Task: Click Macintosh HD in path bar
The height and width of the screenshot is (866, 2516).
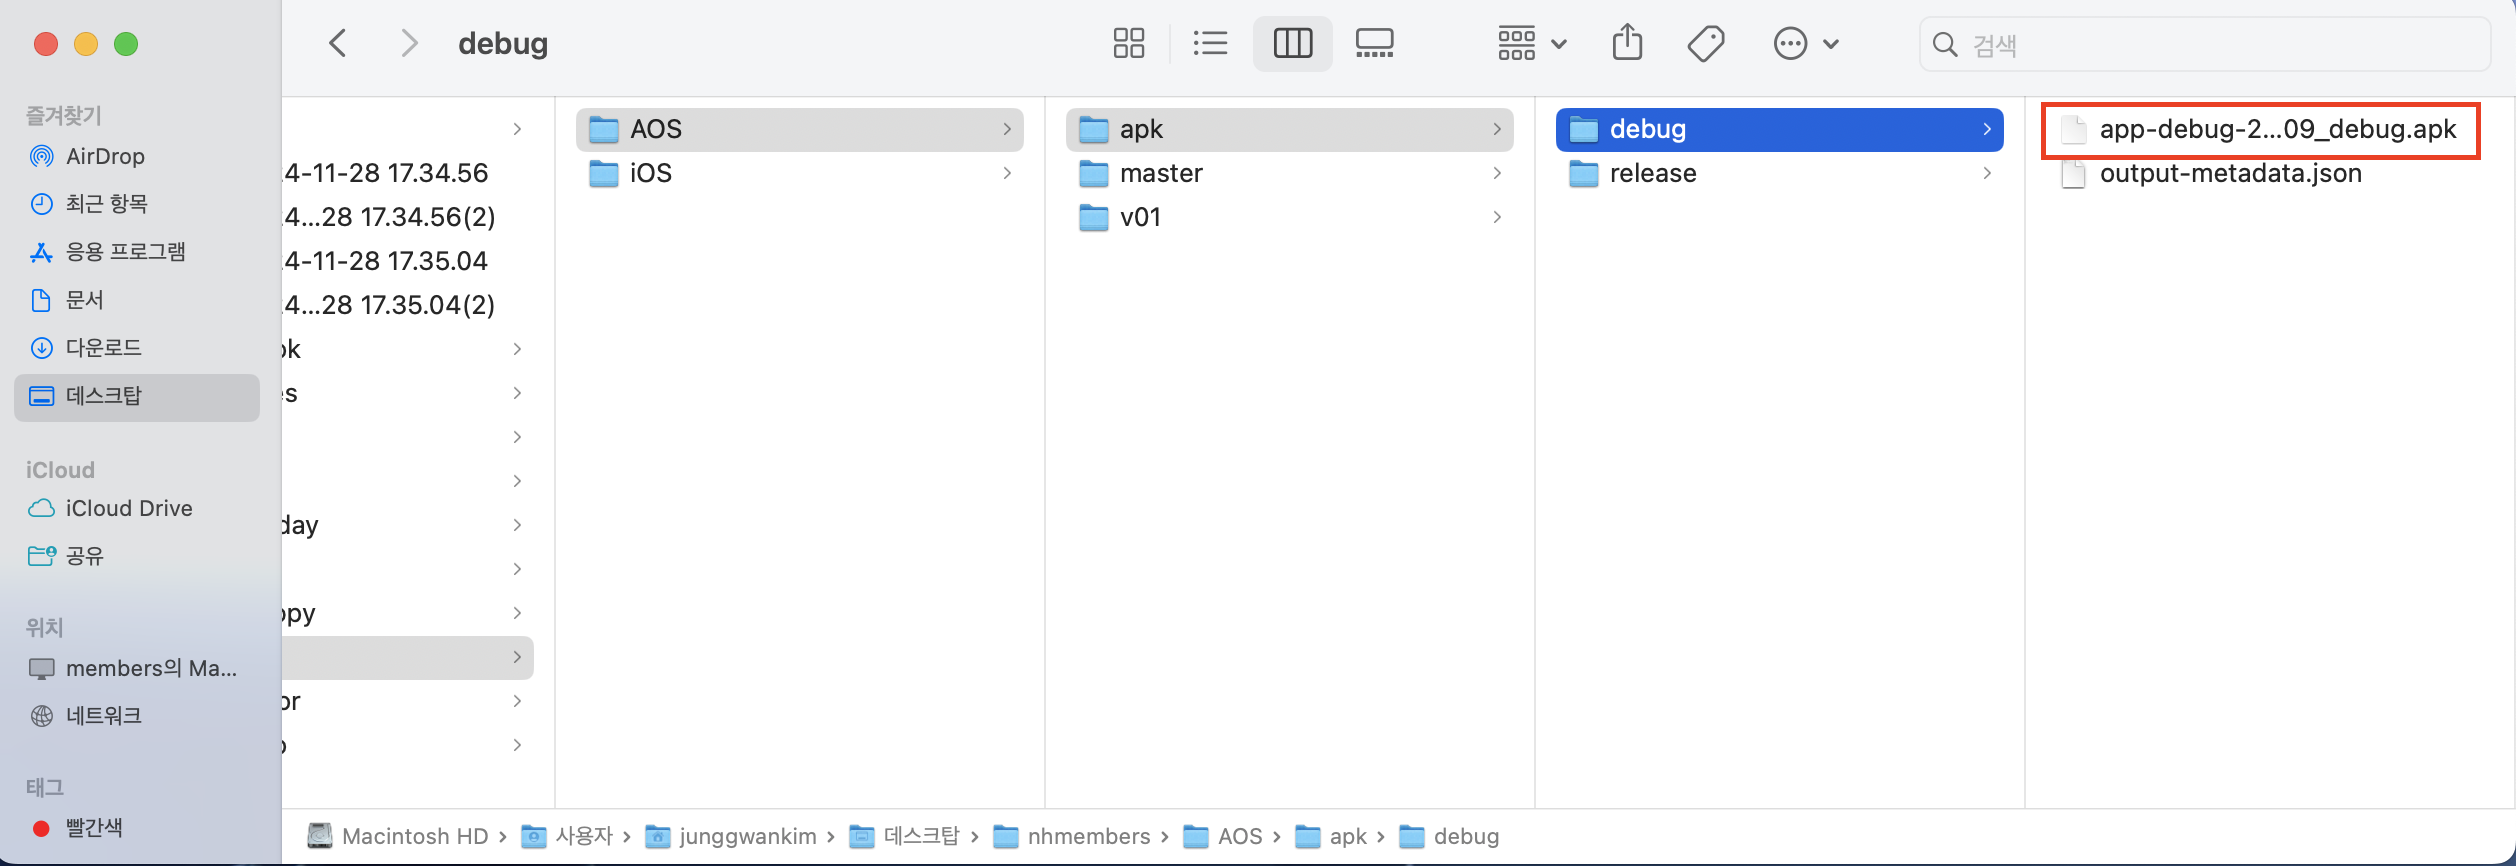Action: (414, 836)
